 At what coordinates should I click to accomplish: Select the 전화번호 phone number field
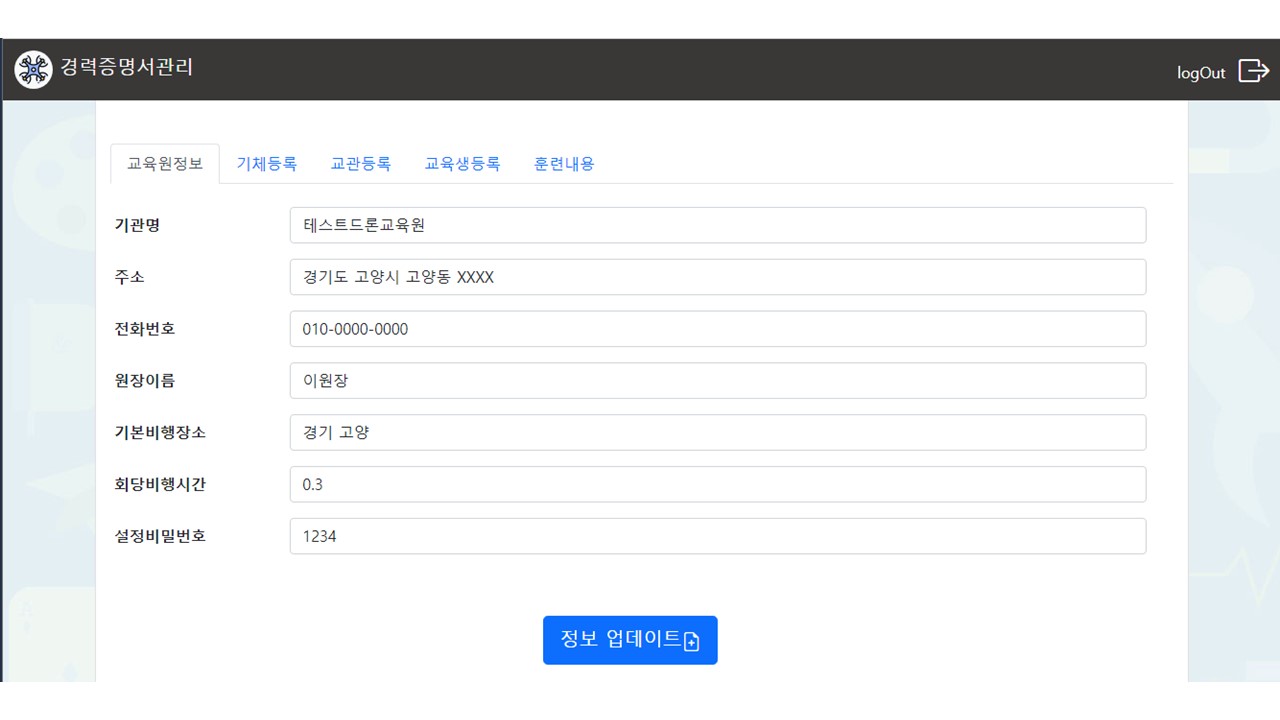pos(717,329)
